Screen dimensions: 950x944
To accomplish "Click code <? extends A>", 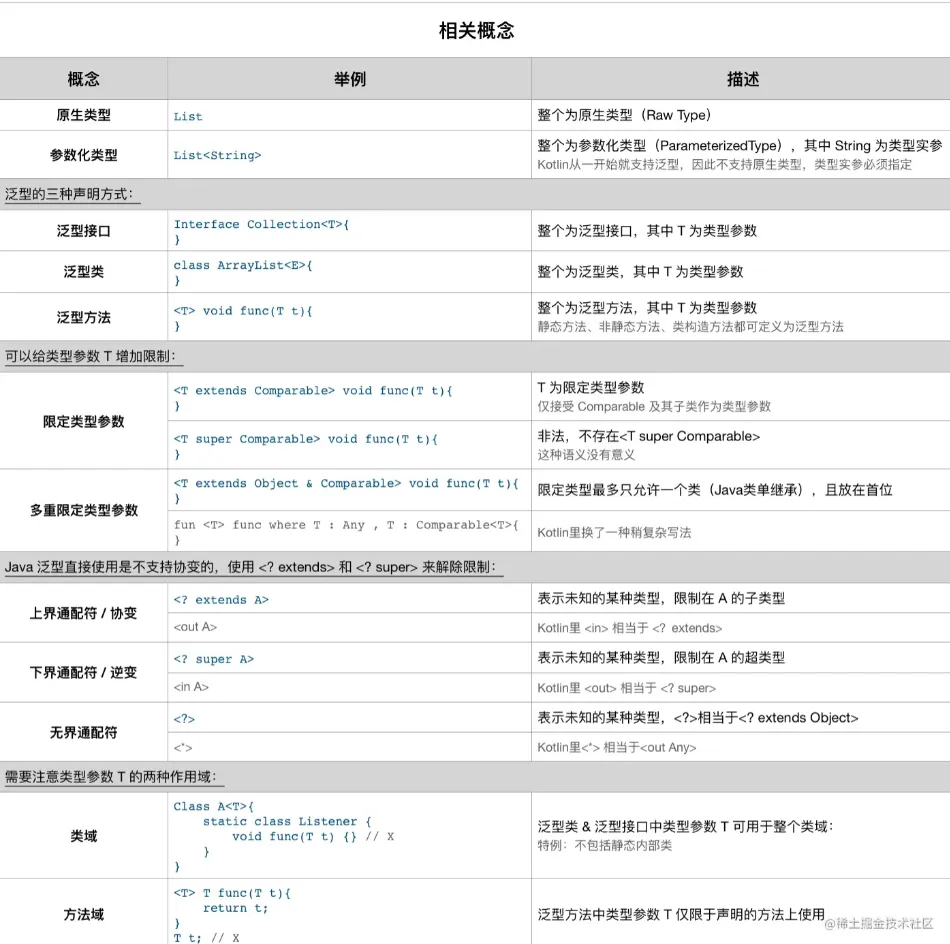I will pos(221,600).
